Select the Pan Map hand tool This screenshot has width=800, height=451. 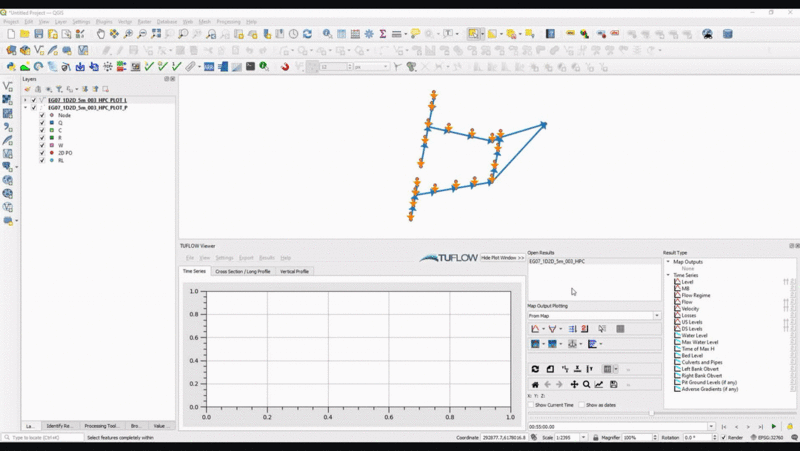pos(101,34)
